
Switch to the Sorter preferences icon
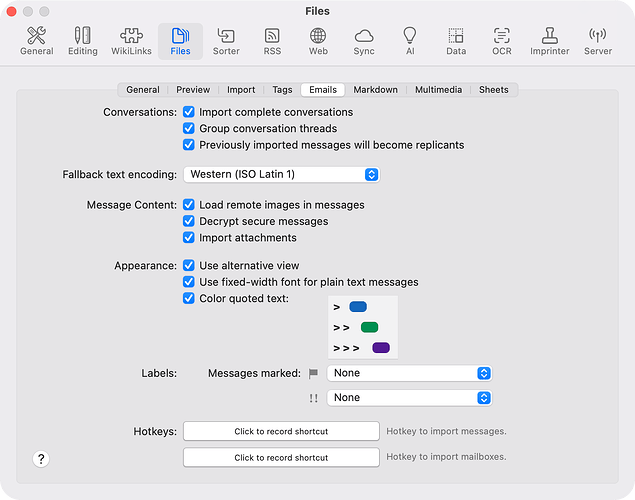[x=226, y=41]
